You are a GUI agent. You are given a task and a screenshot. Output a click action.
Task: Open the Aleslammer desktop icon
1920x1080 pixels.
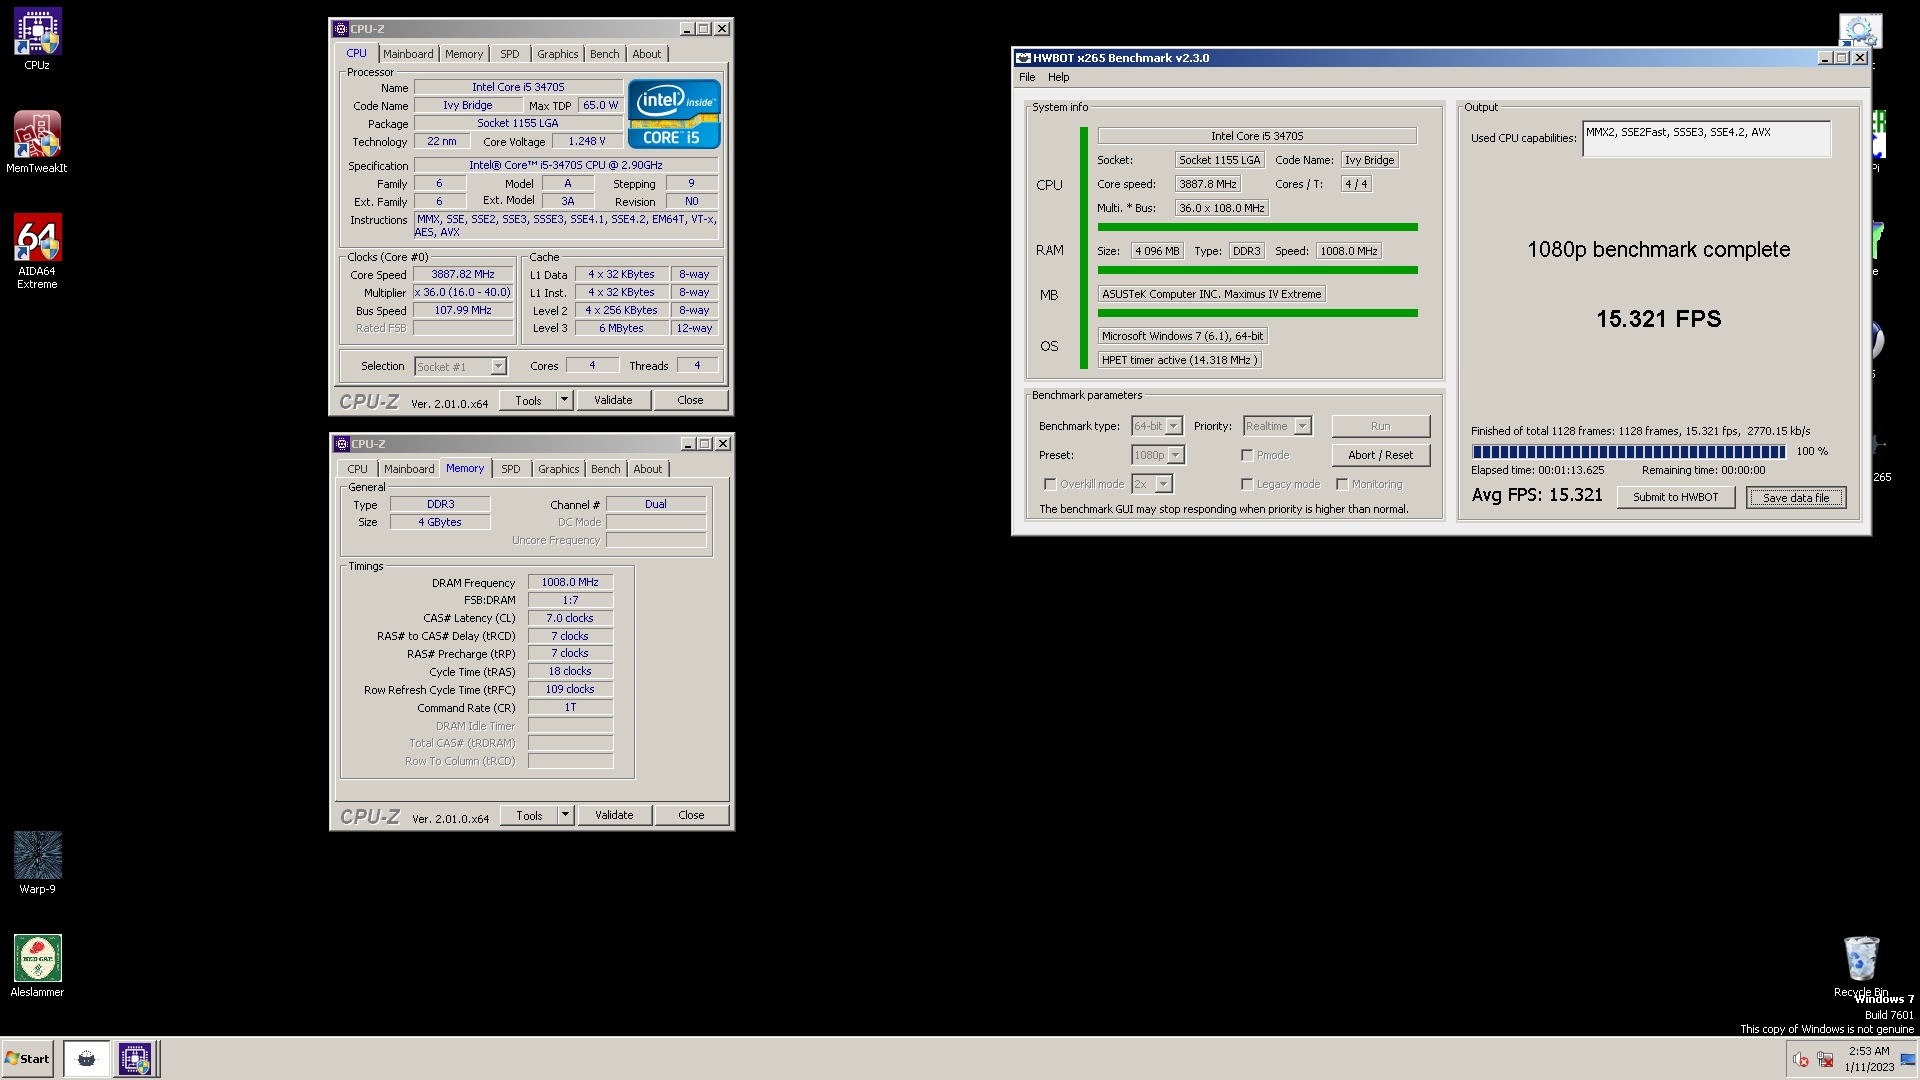point(37,966)
